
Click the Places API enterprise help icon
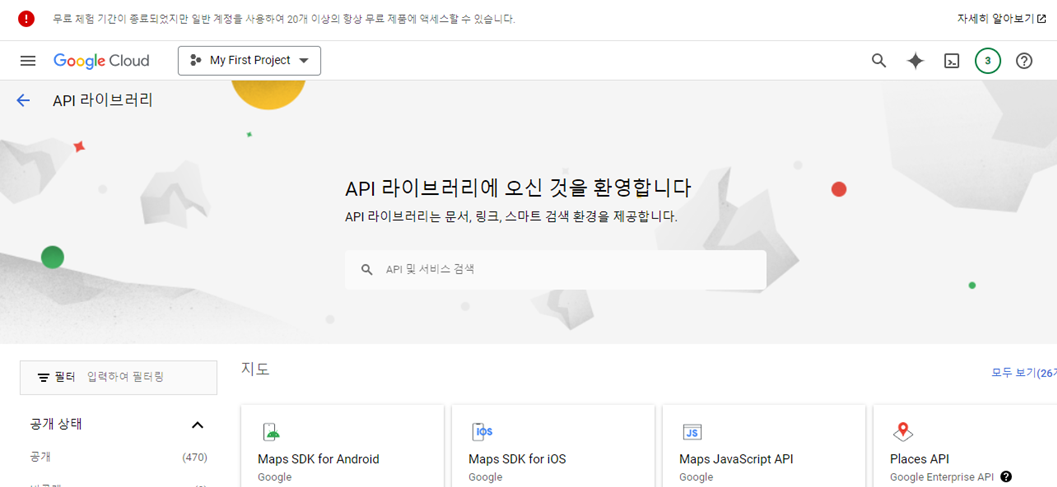(x=1006, y=477)
